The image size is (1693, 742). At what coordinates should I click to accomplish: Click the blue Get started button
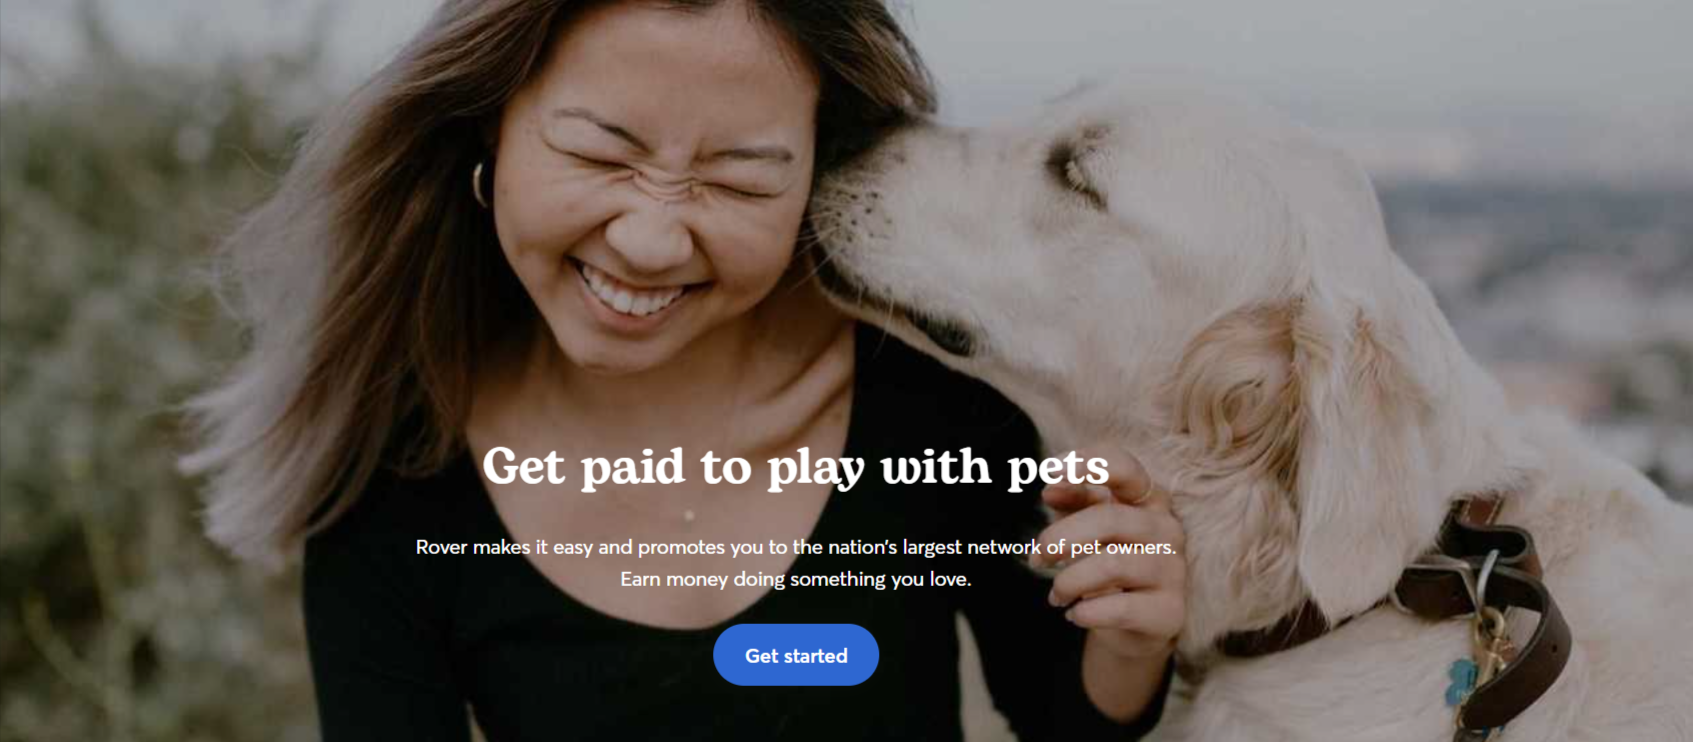pos(796,655)
